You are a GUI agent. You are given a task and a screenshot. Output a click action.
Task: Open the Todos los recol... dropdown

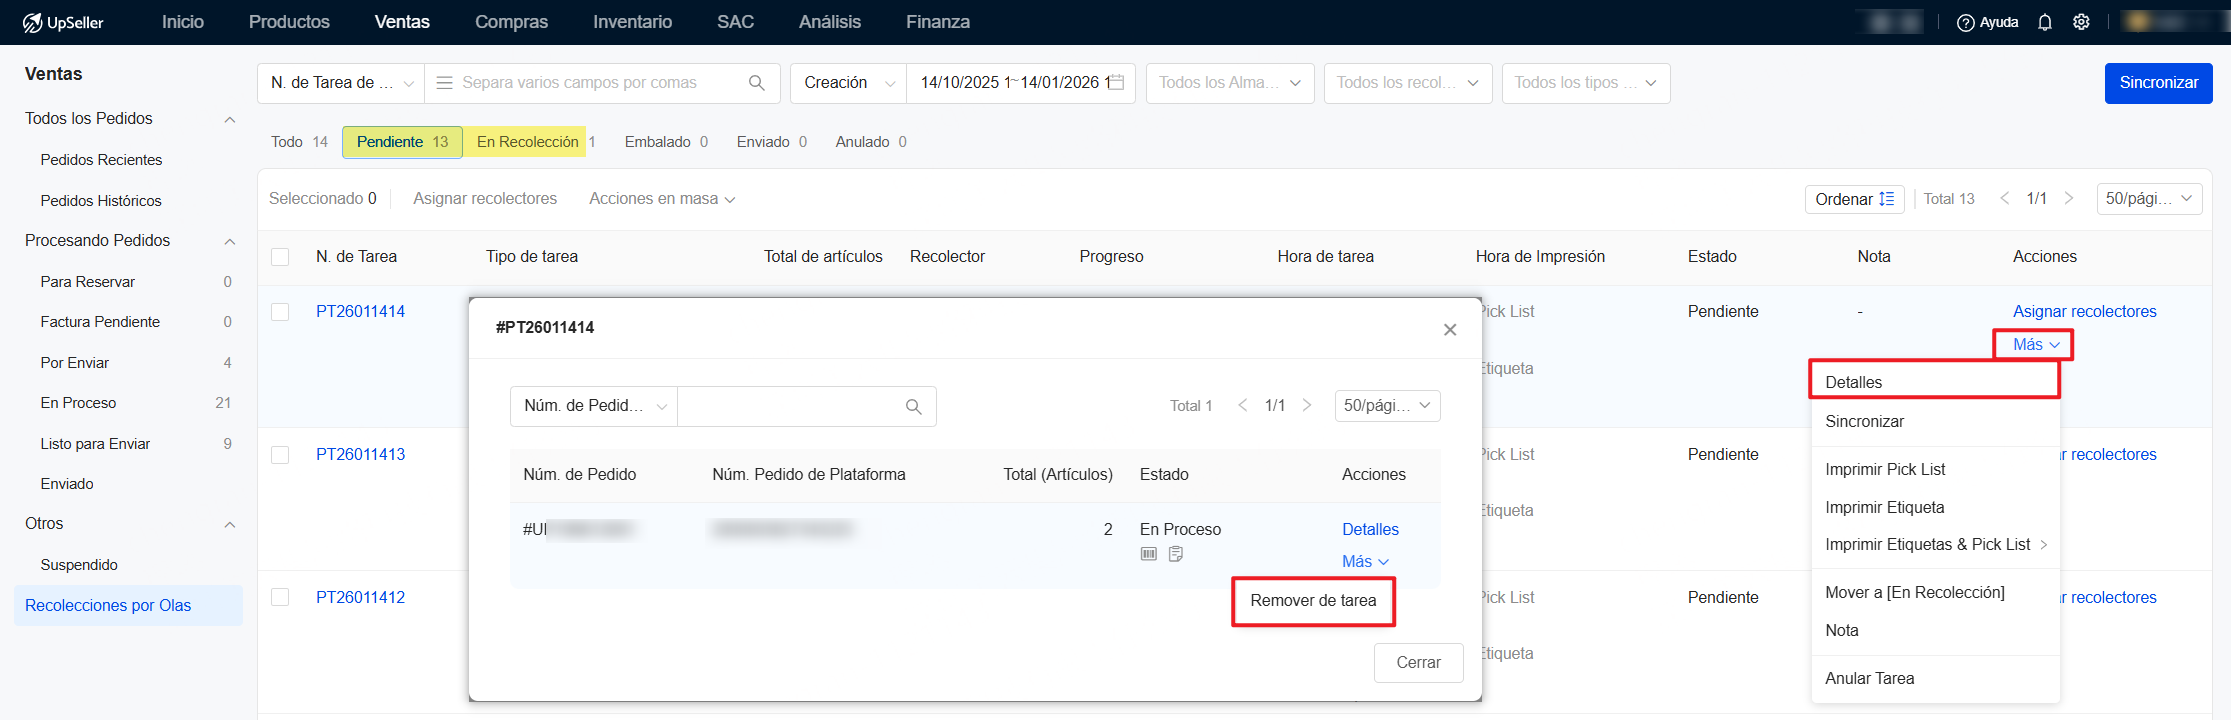(1407, 83)
